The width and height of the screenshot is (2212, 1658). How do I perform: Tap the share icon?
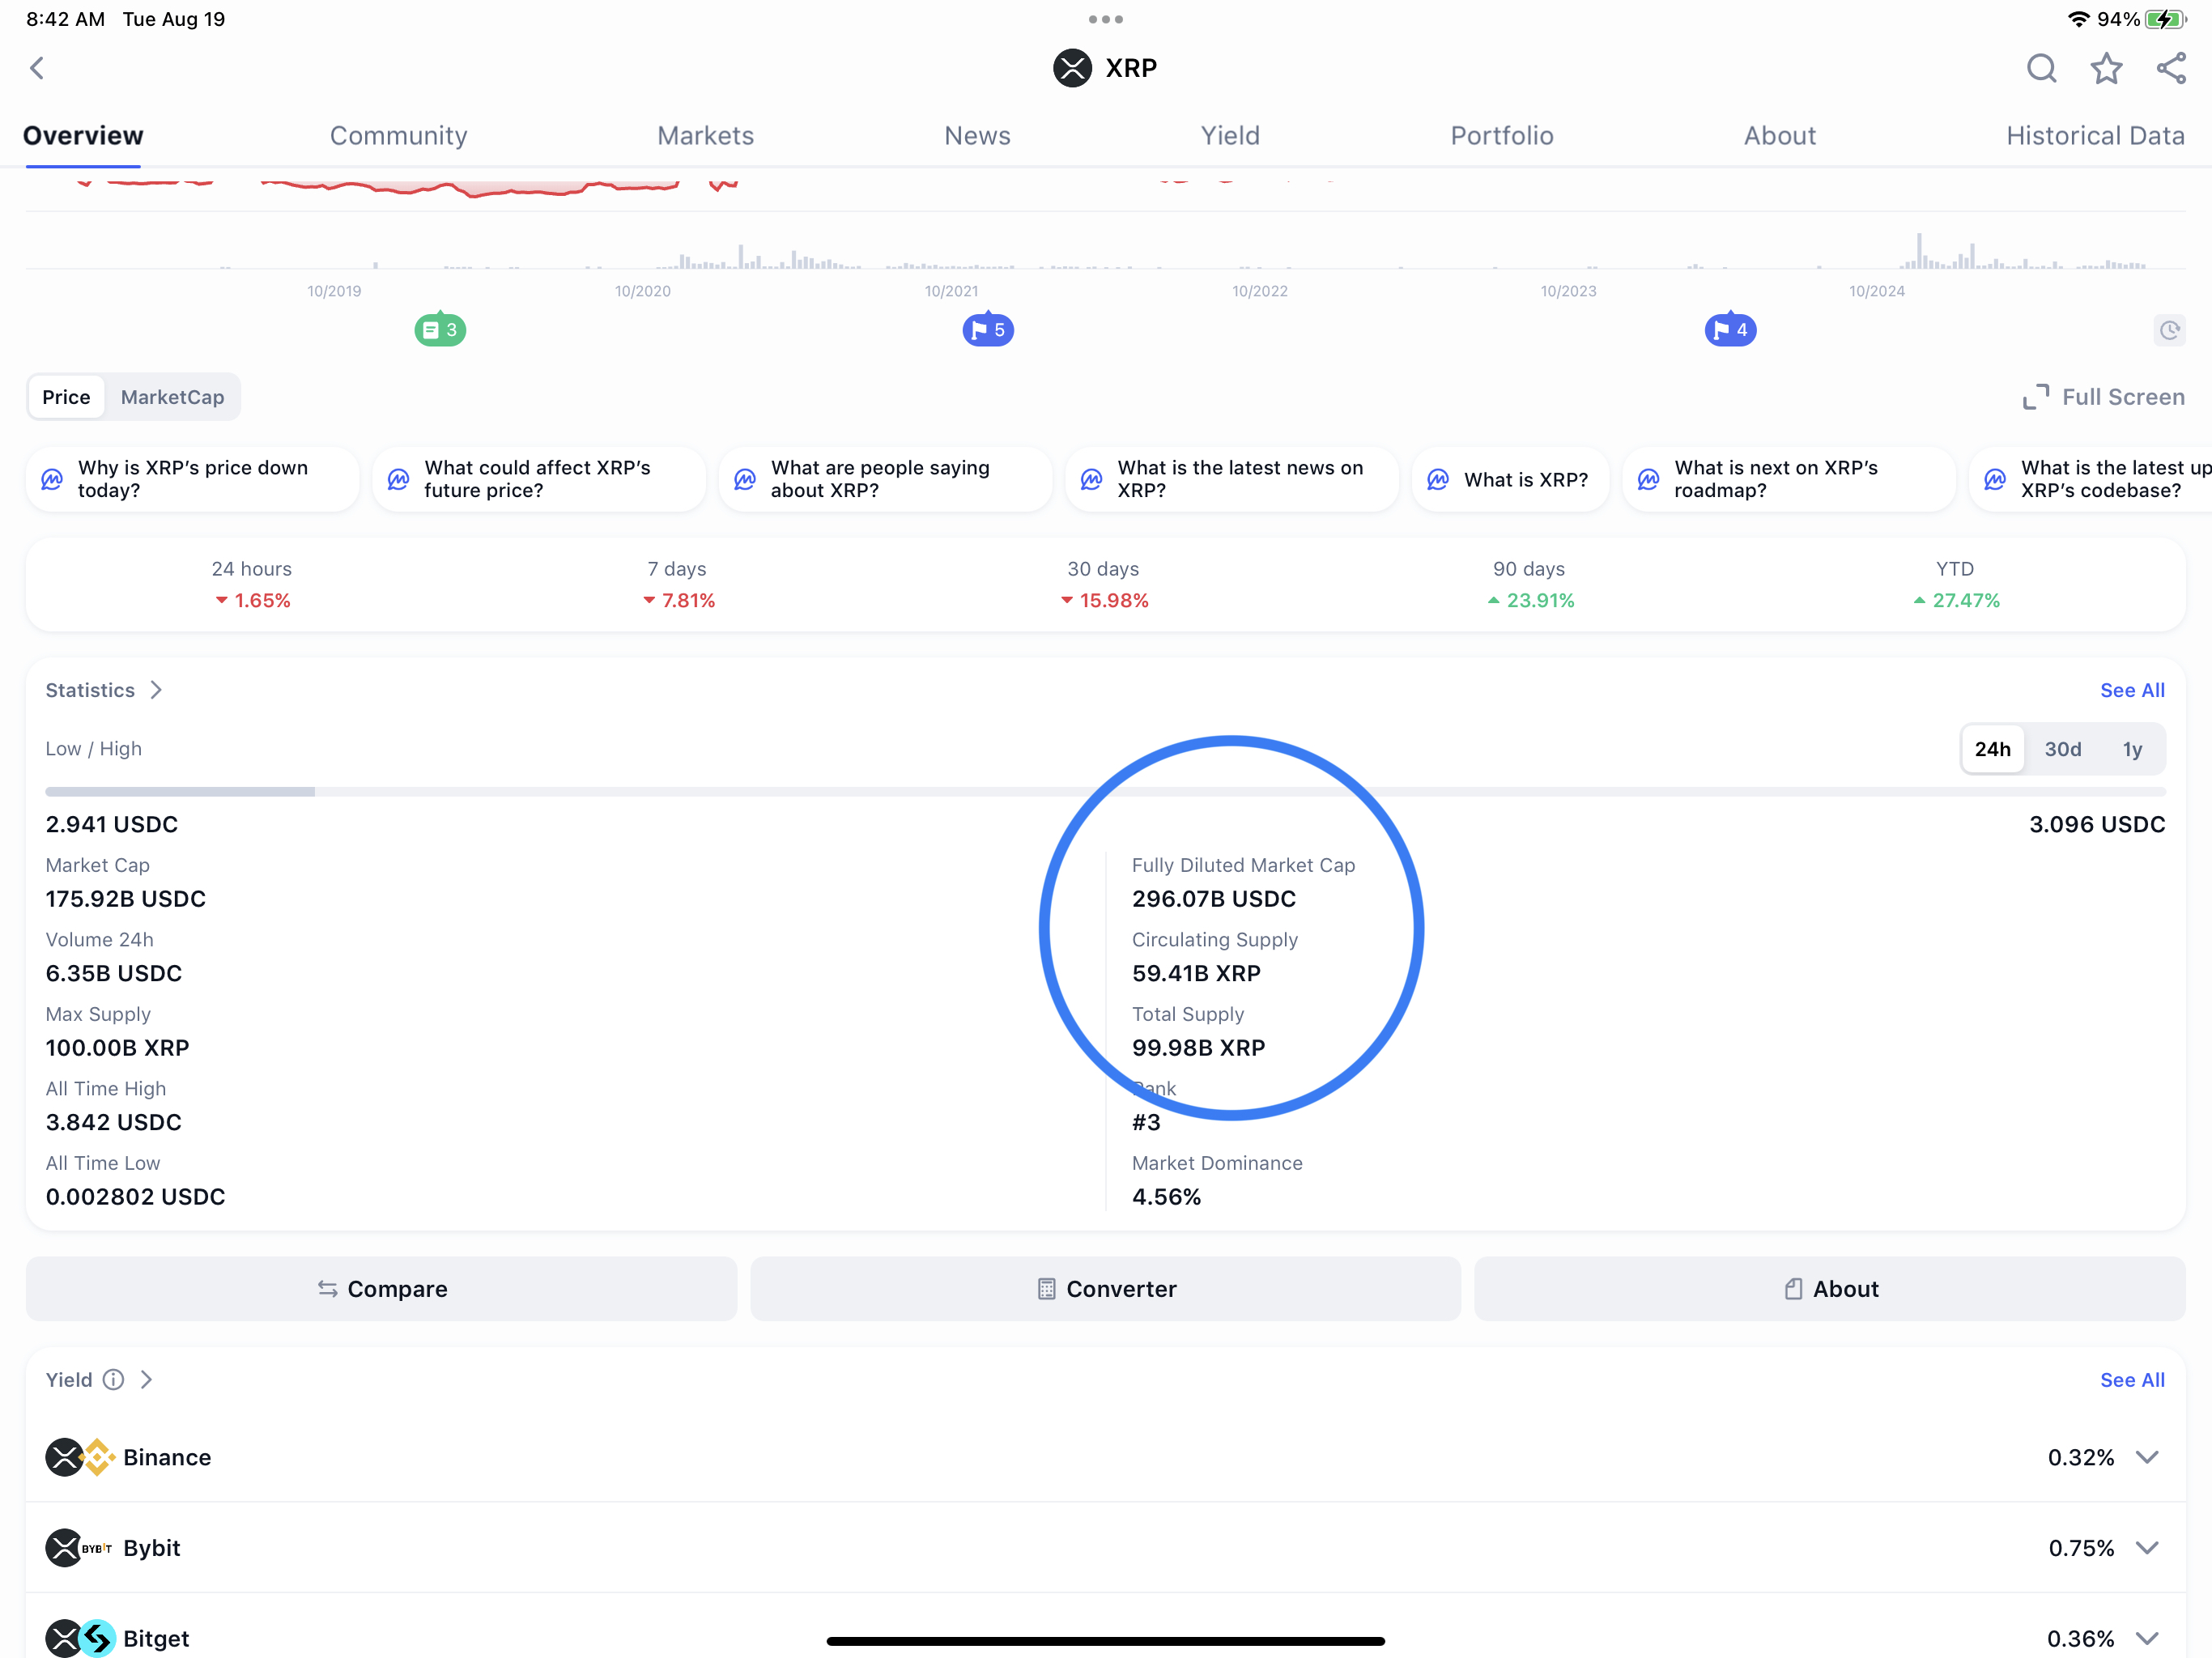point(2171,68)
